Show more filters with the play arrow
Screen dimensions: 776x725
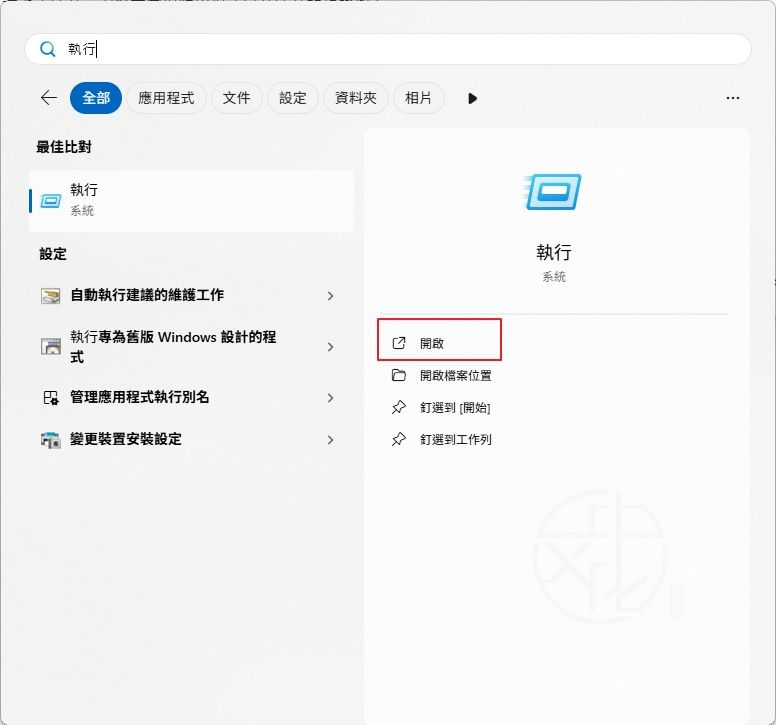pyautogui.click(x=472, y=98)
